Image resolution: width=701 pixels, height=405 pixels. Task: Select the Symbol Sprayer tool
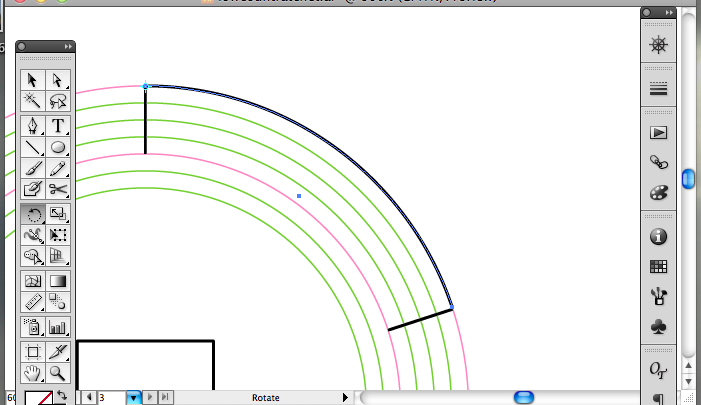[x=33, y=327]
